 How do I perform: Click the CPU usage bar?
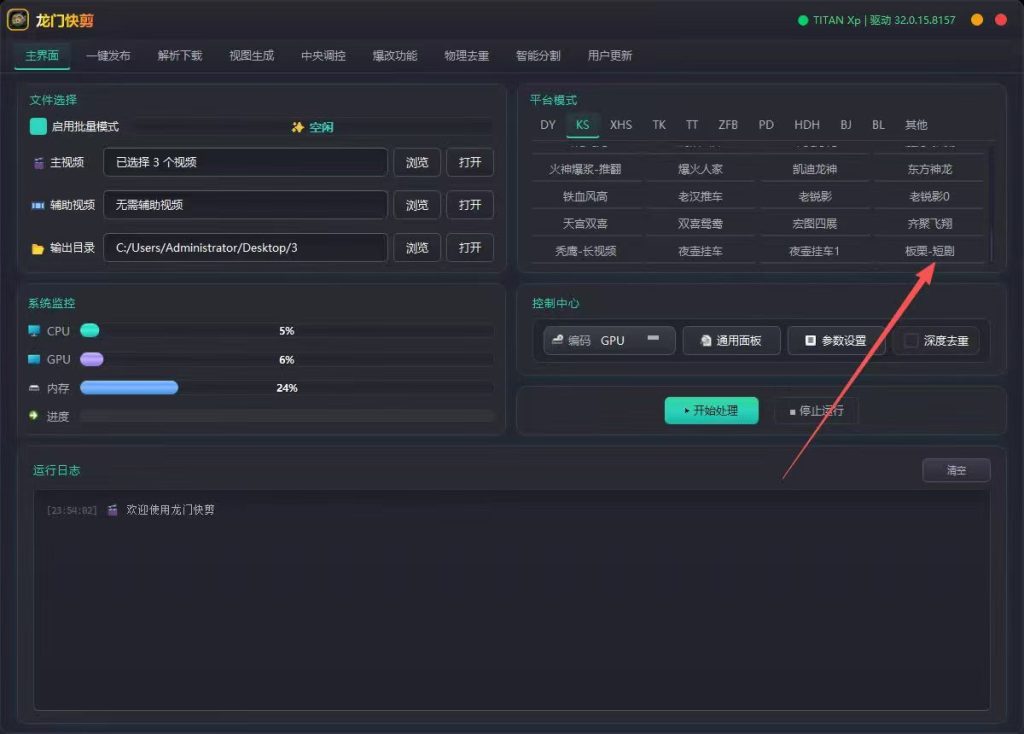pos(287,331)
